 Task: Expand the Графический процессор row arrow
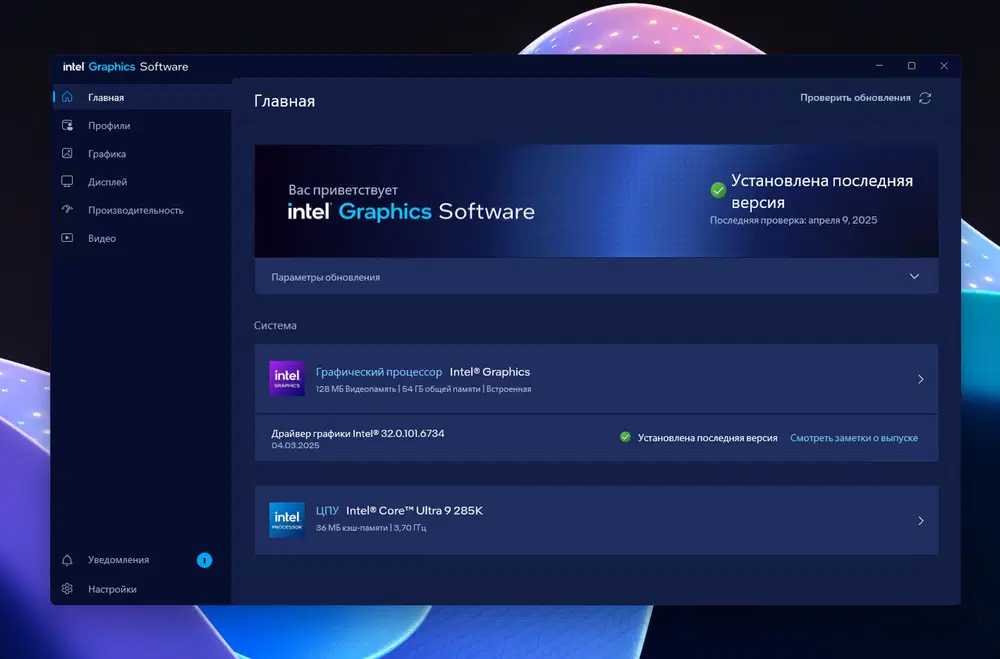pos(920,379)
